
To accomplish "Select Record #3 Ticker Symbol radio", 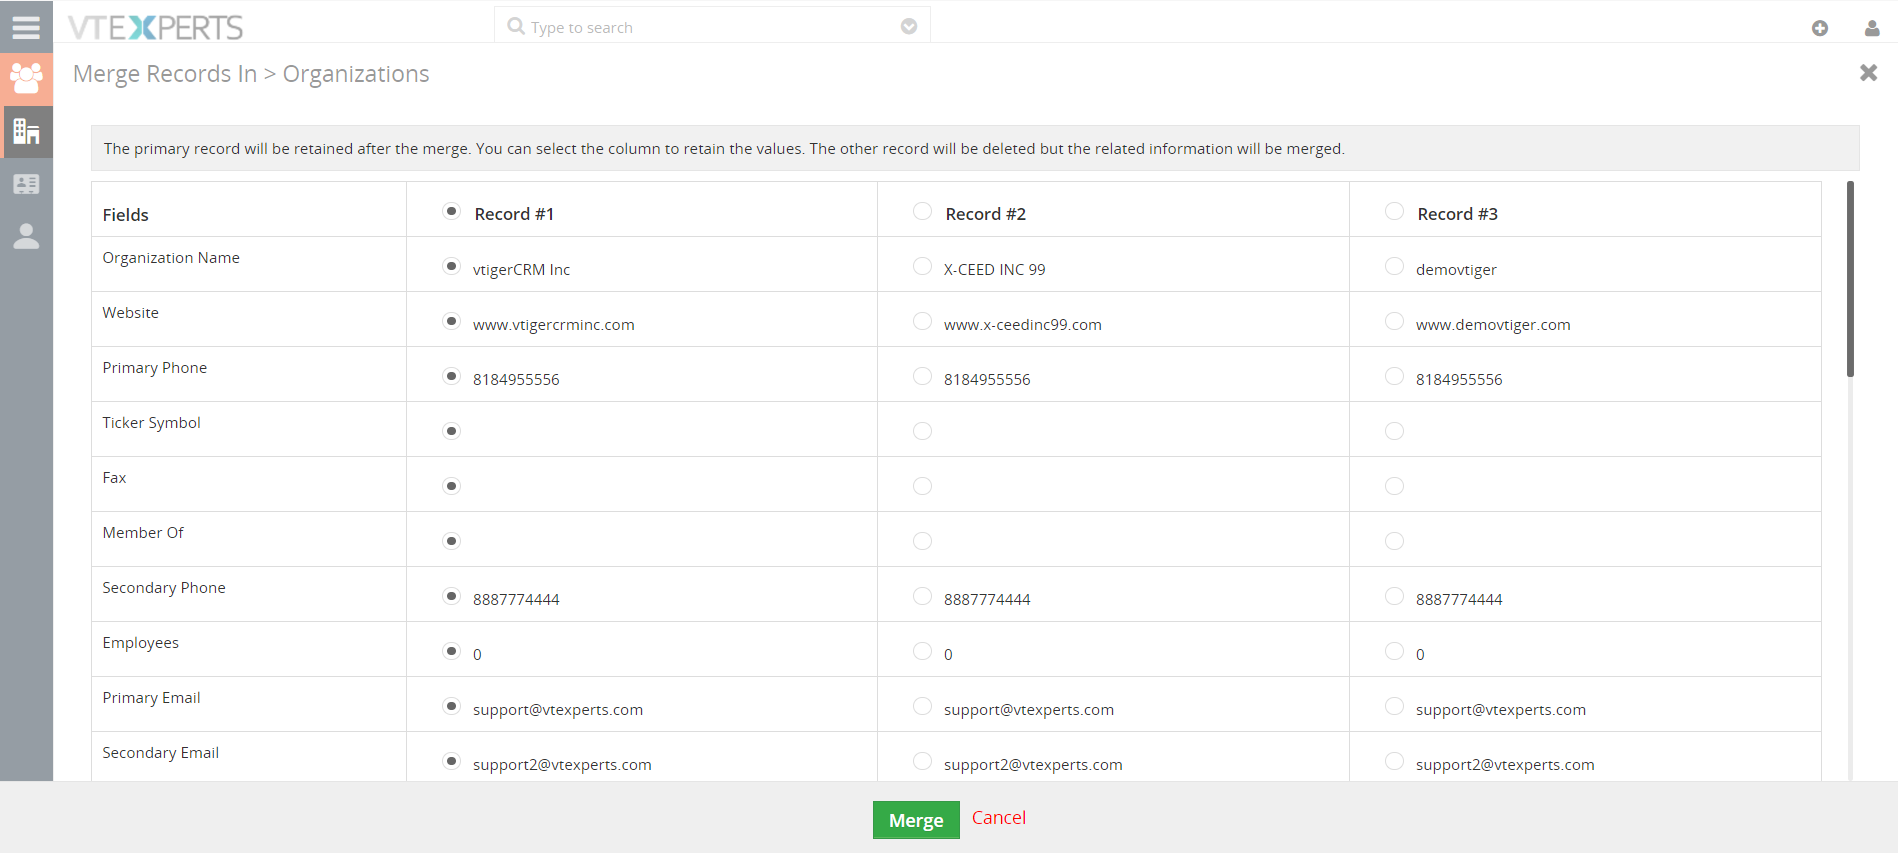I will 1394,431.
